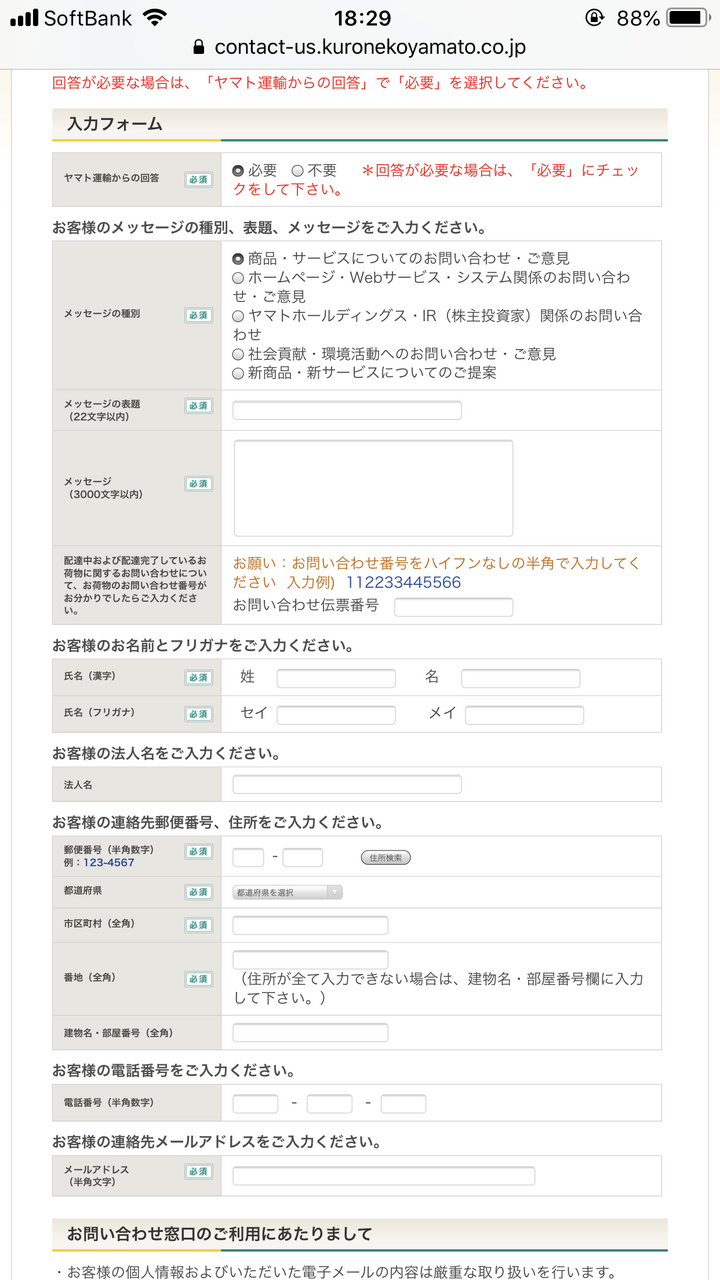Click the メイ furigana field
Viewport: 720px width, 1280px height.
(524, 715)
